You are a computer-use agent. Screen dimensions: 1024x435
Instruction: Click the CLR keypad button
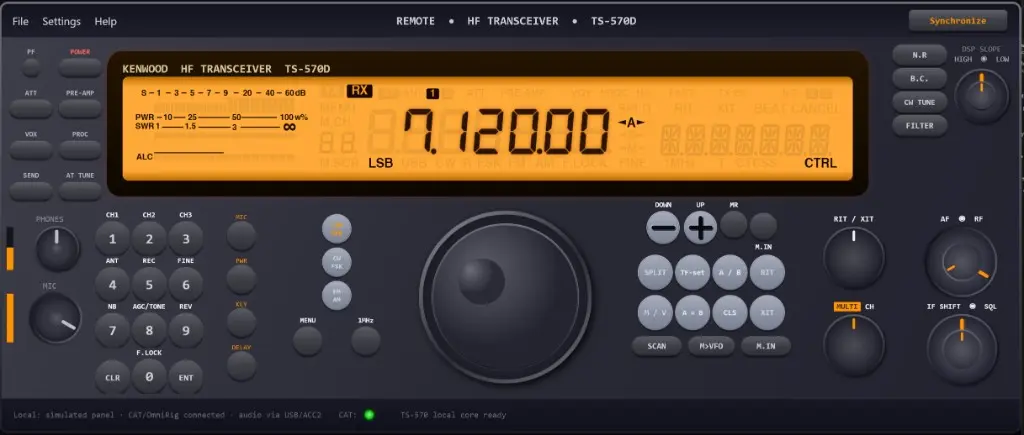[112, 377]
